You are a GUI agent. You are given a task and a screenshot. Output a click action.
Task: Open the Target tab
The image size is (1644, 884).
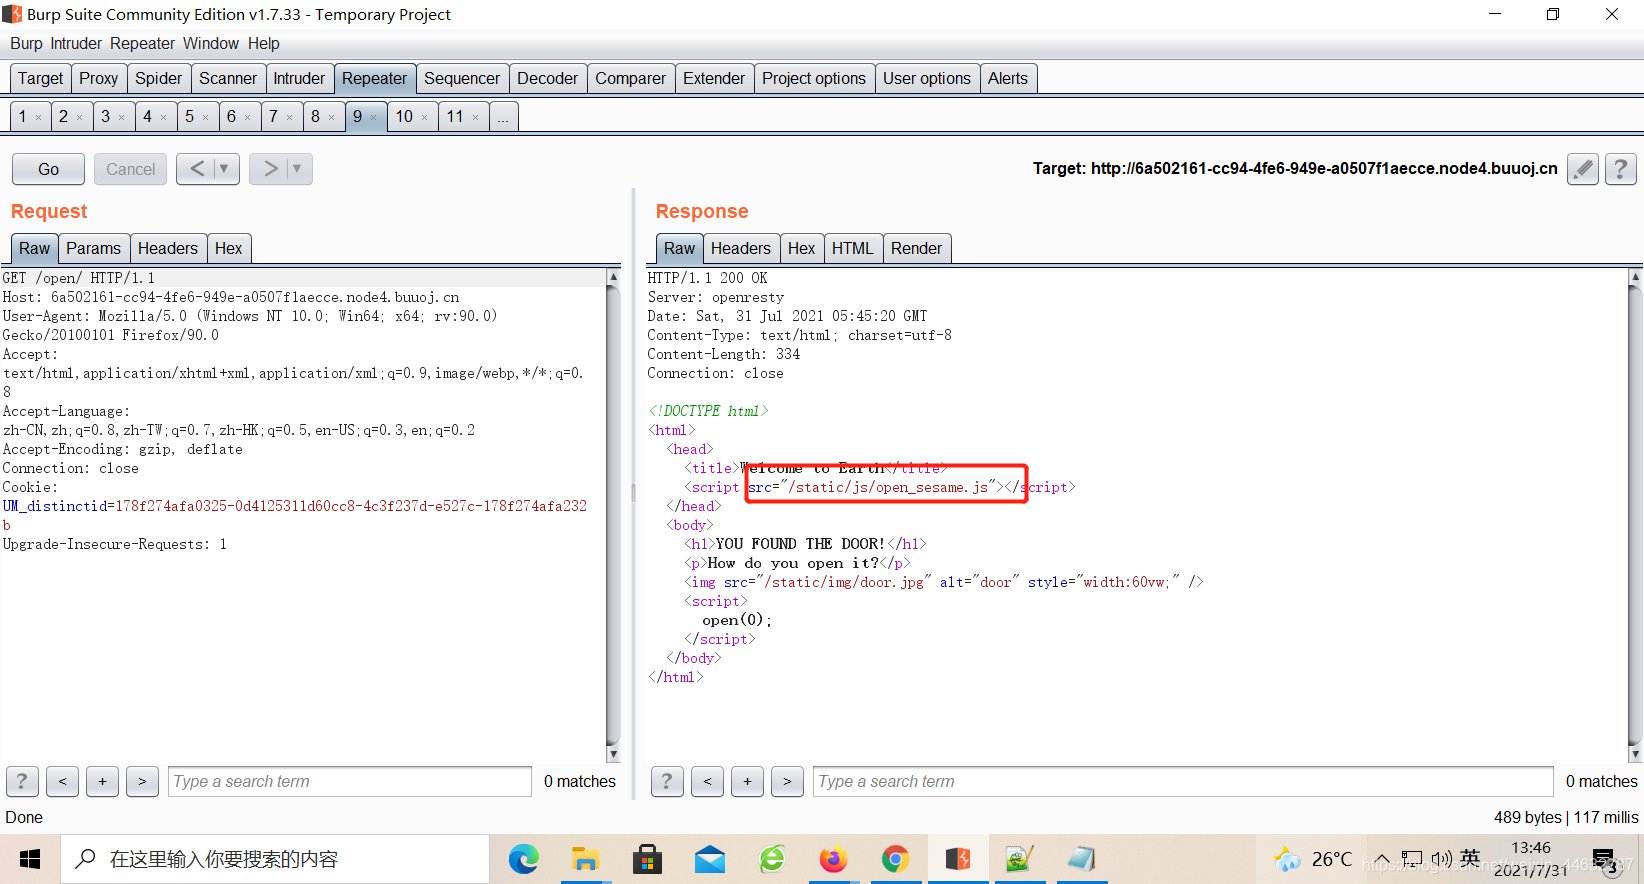[x=40, y=78]
